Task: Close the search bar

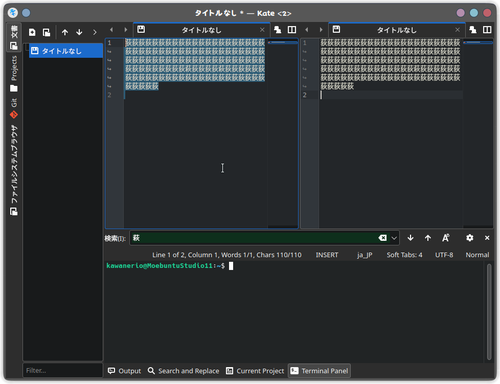Action: click(x=487, y=238)
